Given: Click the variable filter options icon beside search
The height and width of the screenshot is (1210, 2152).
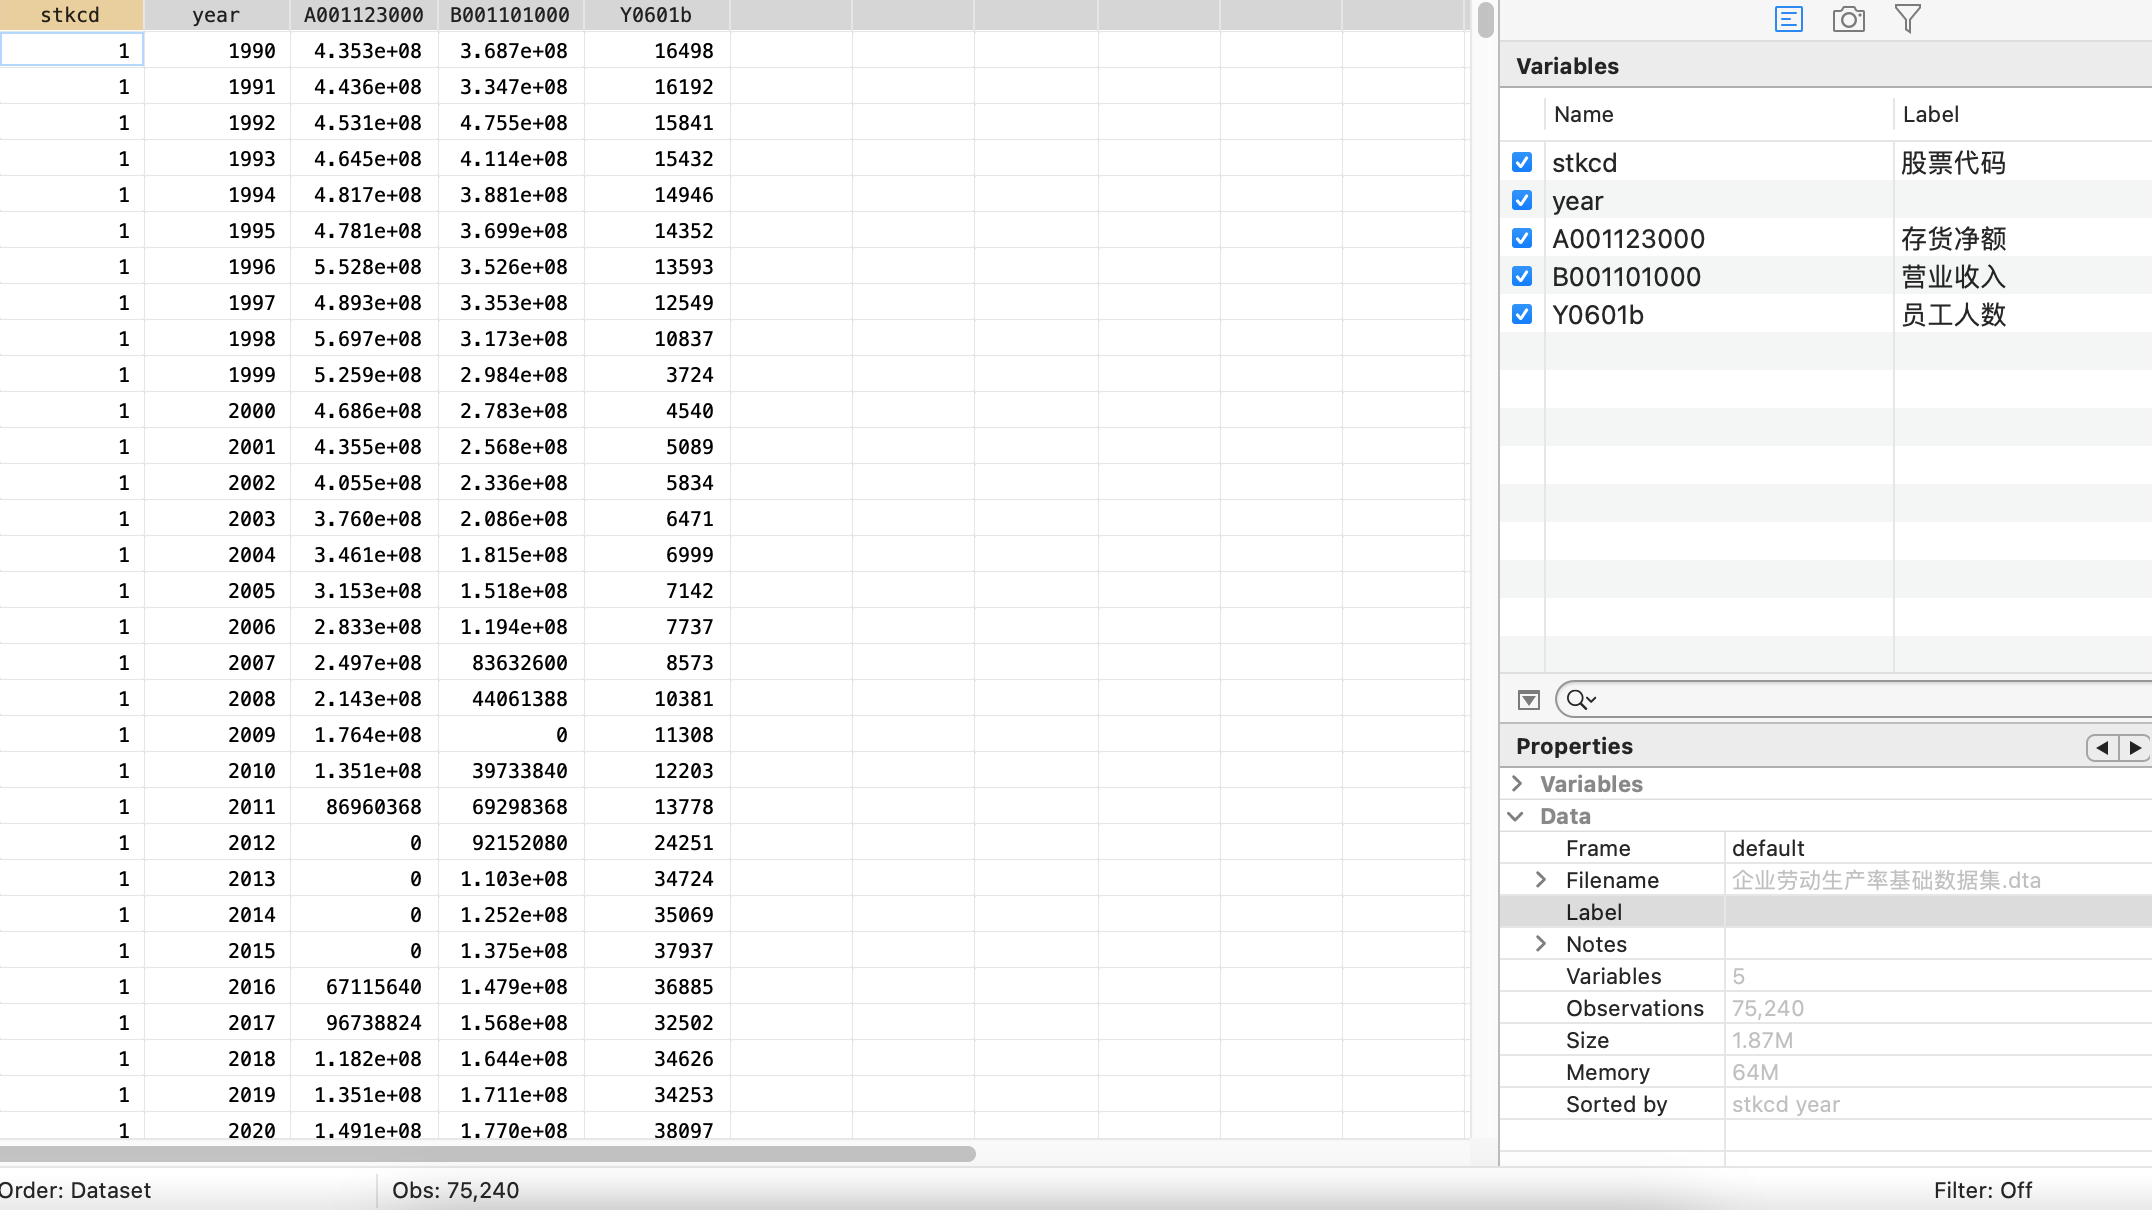Looking at the screenshot, I should [1528, 700].
